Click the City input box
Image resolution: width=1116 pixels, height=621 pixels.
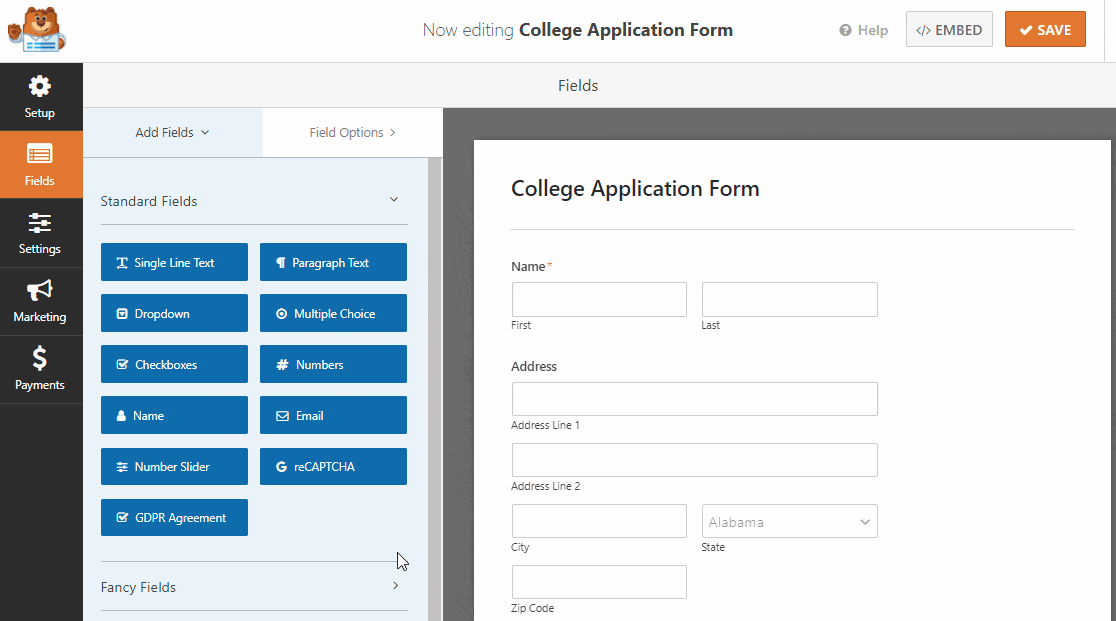pyautogui.click(x=599, y=521)
